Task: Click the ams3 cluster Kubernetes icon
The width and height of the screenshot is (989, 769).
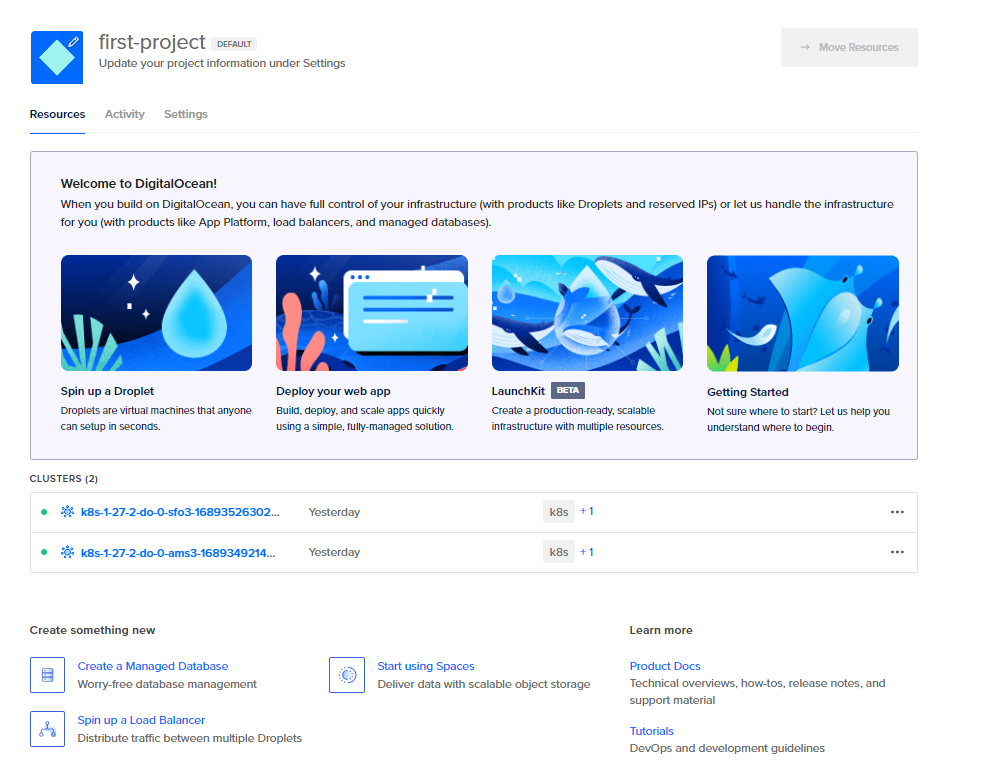Action: pyautogui.click(x=68, y=552)
